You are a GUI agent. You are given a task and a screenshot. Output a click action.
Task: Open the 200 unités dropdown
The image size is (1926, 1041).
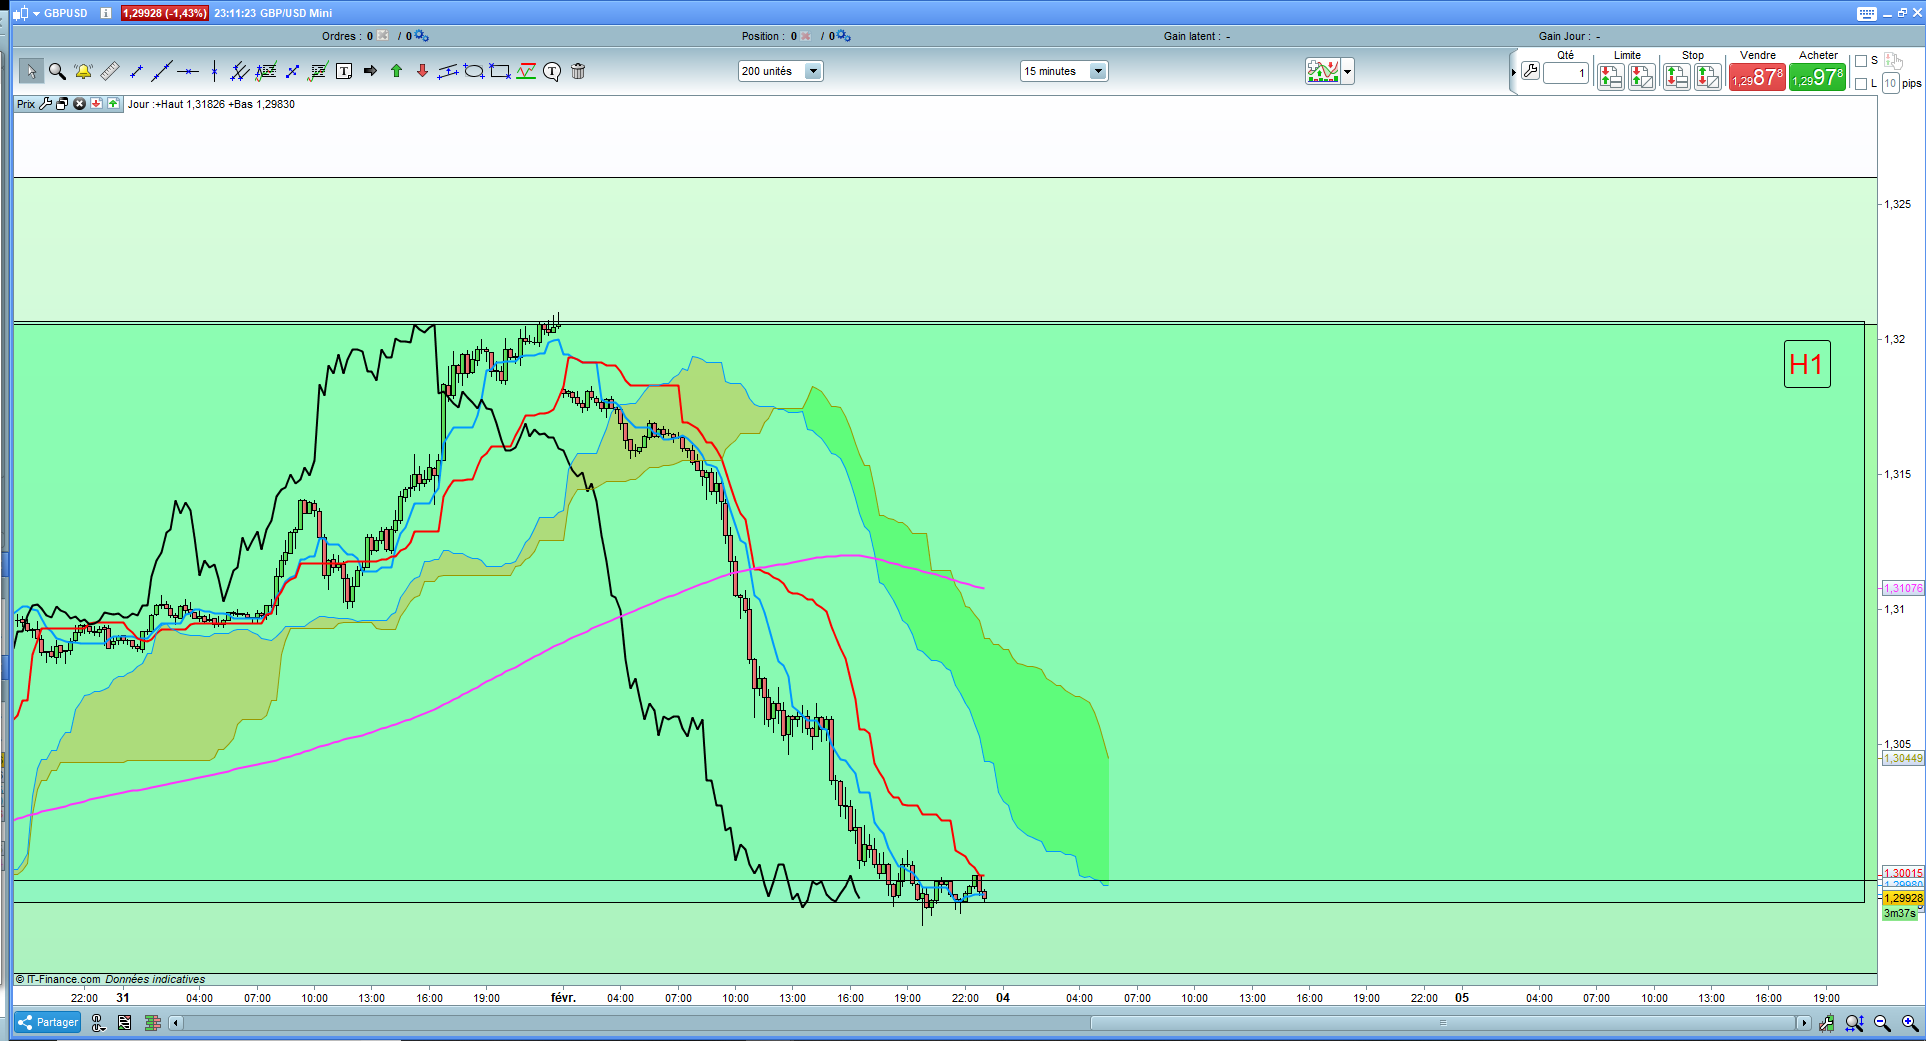[781, 71]
